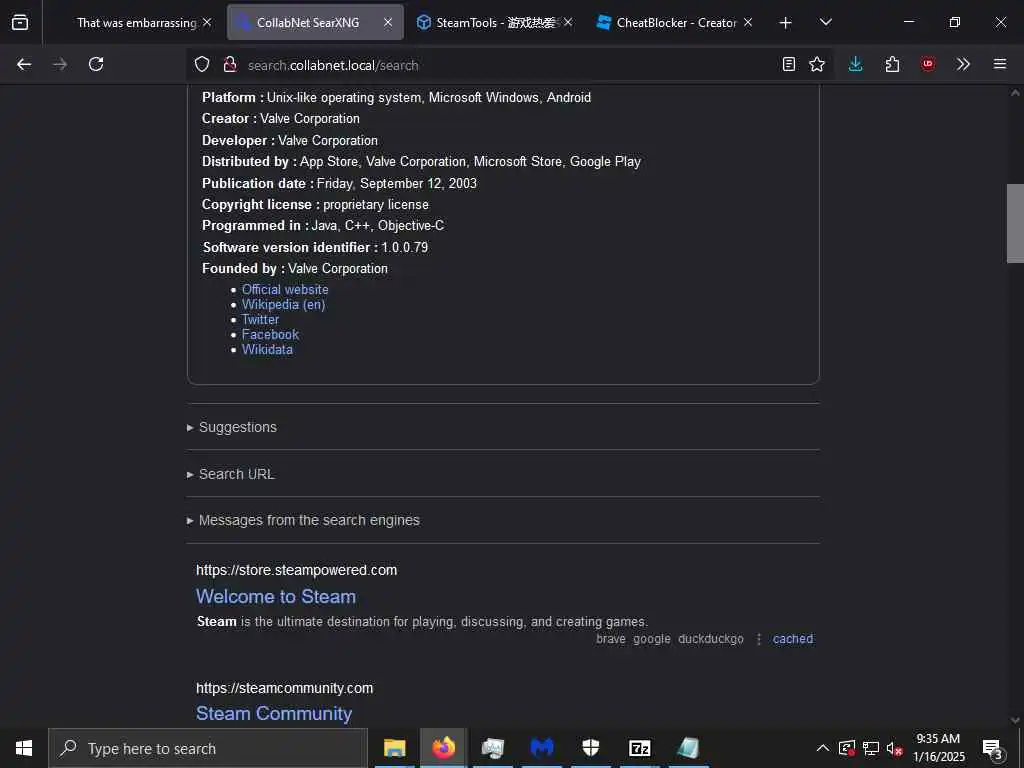Show site security lock info
This screenshot has width=1024, height=768.
tap(230, 64)
